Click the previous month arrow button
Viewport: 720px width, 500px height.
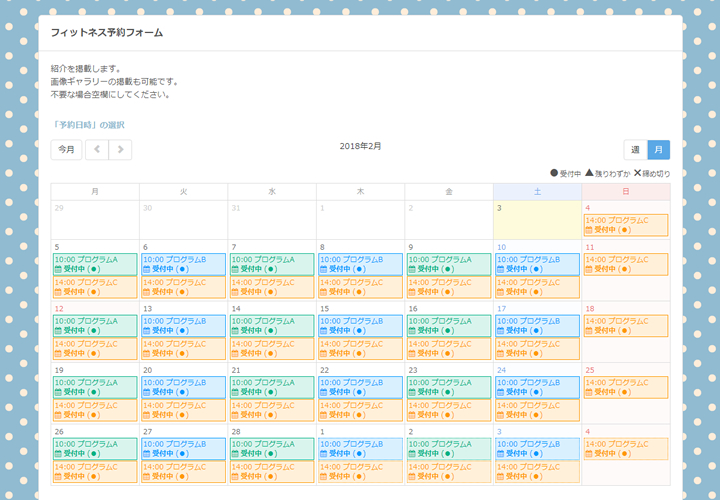(x=96, y=150)
